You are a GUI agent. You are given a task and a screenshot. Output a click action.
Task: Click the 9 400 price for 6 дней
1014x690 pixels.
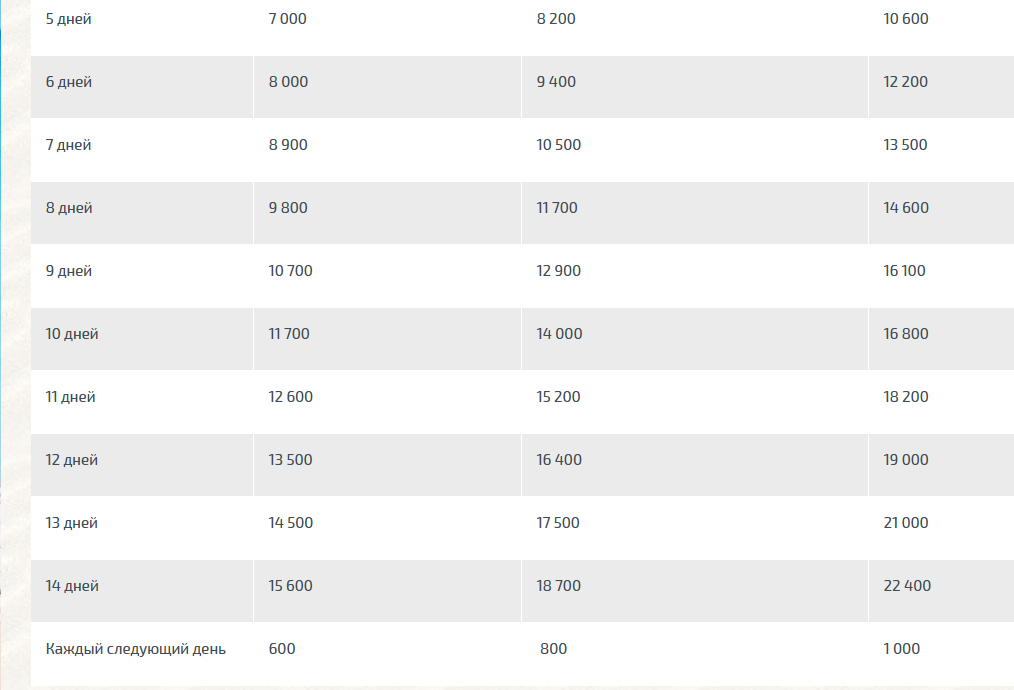pyautogui.click(x=556, y=81)
